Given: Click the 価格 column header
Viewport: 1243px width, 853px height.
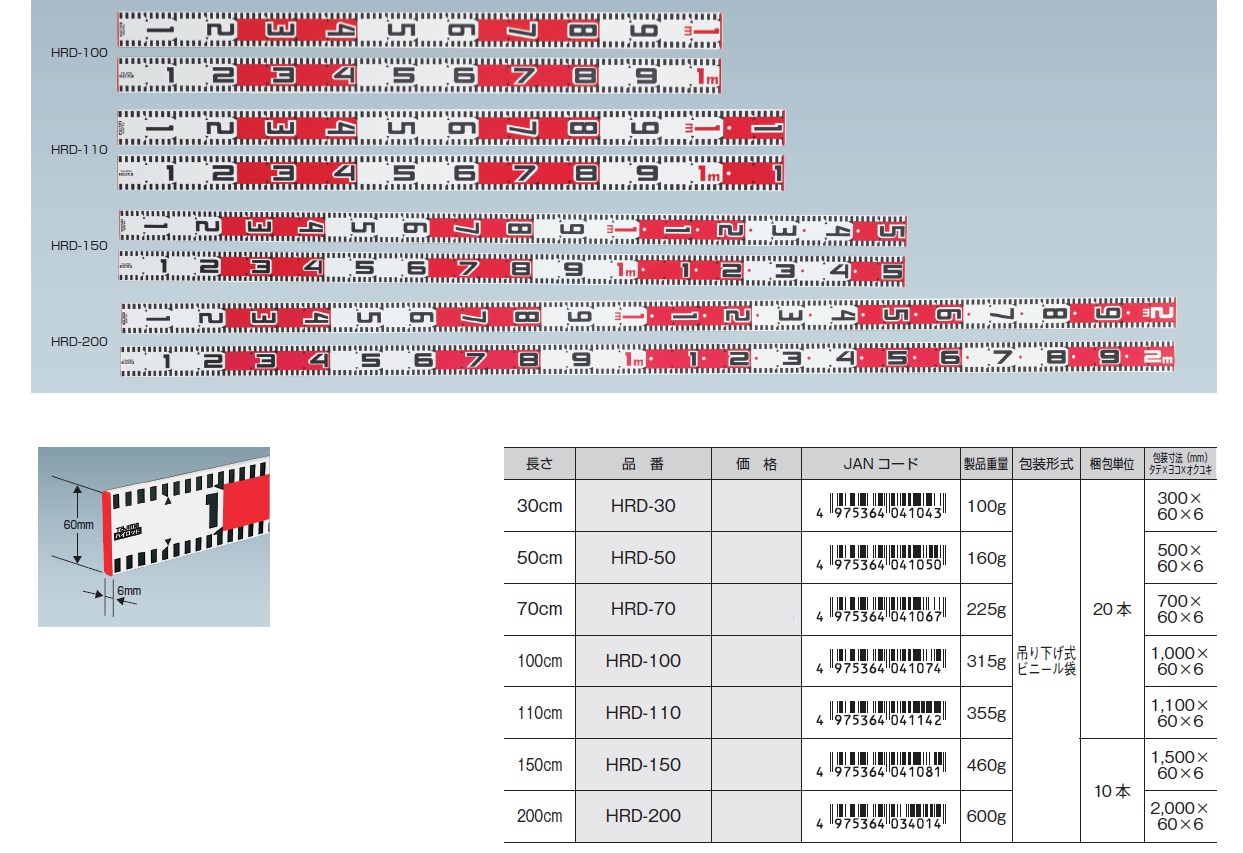Looking at the screenshot, I should 756,464.
